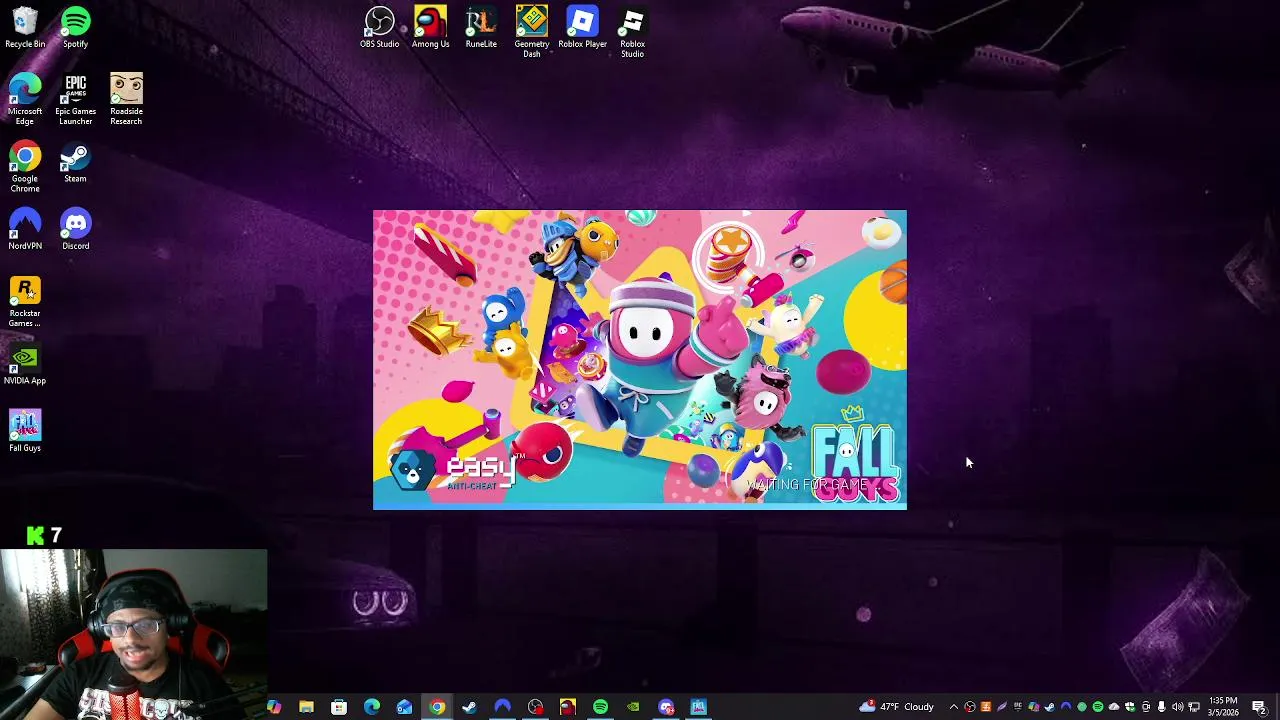The image size is (1280, 720).
Task: Open Microsoft Edge from the taskbar
Action: tap(372, 707)
